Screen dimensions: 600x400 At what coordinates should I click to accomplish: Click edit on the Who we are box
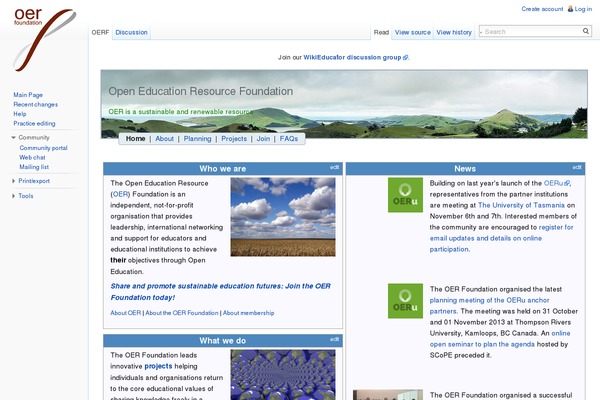(x=334, y=167)
